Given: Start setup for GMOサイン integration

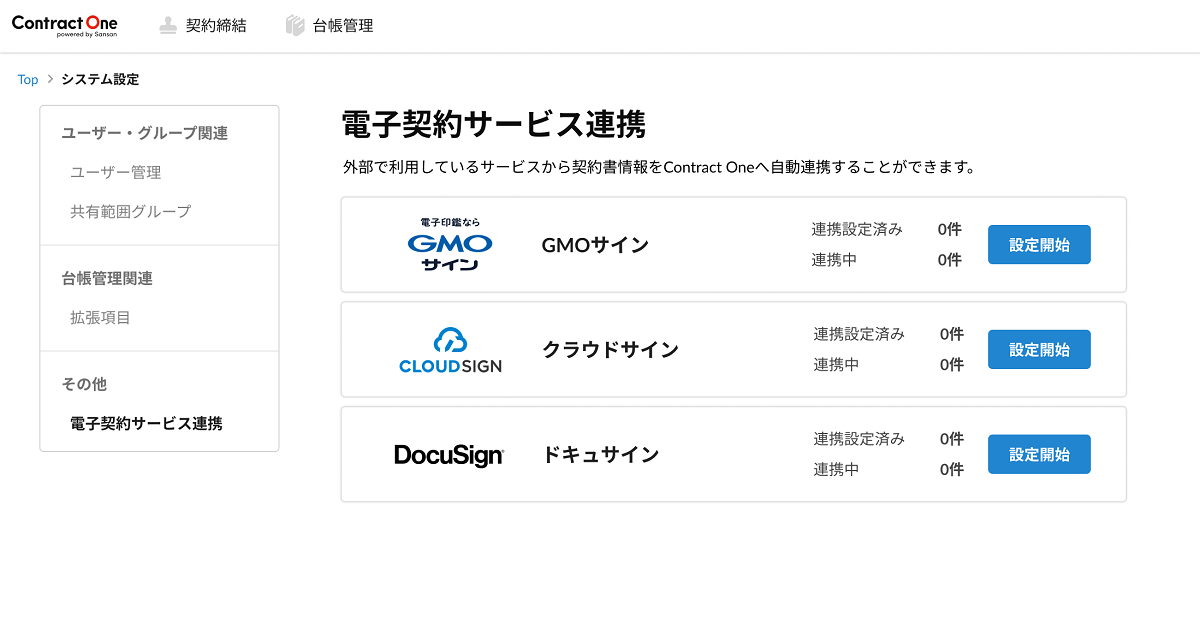Looking at the screenshot, I should pyautogui.click(x=1038, y=244).
